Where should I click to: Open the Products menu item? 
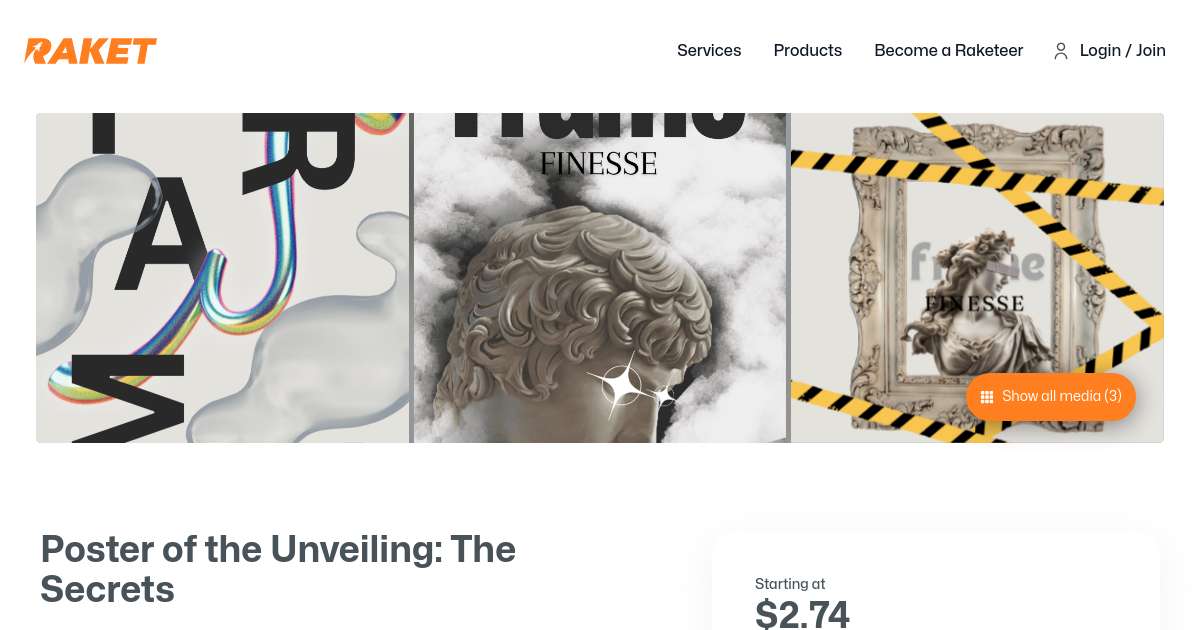(808, 50)
